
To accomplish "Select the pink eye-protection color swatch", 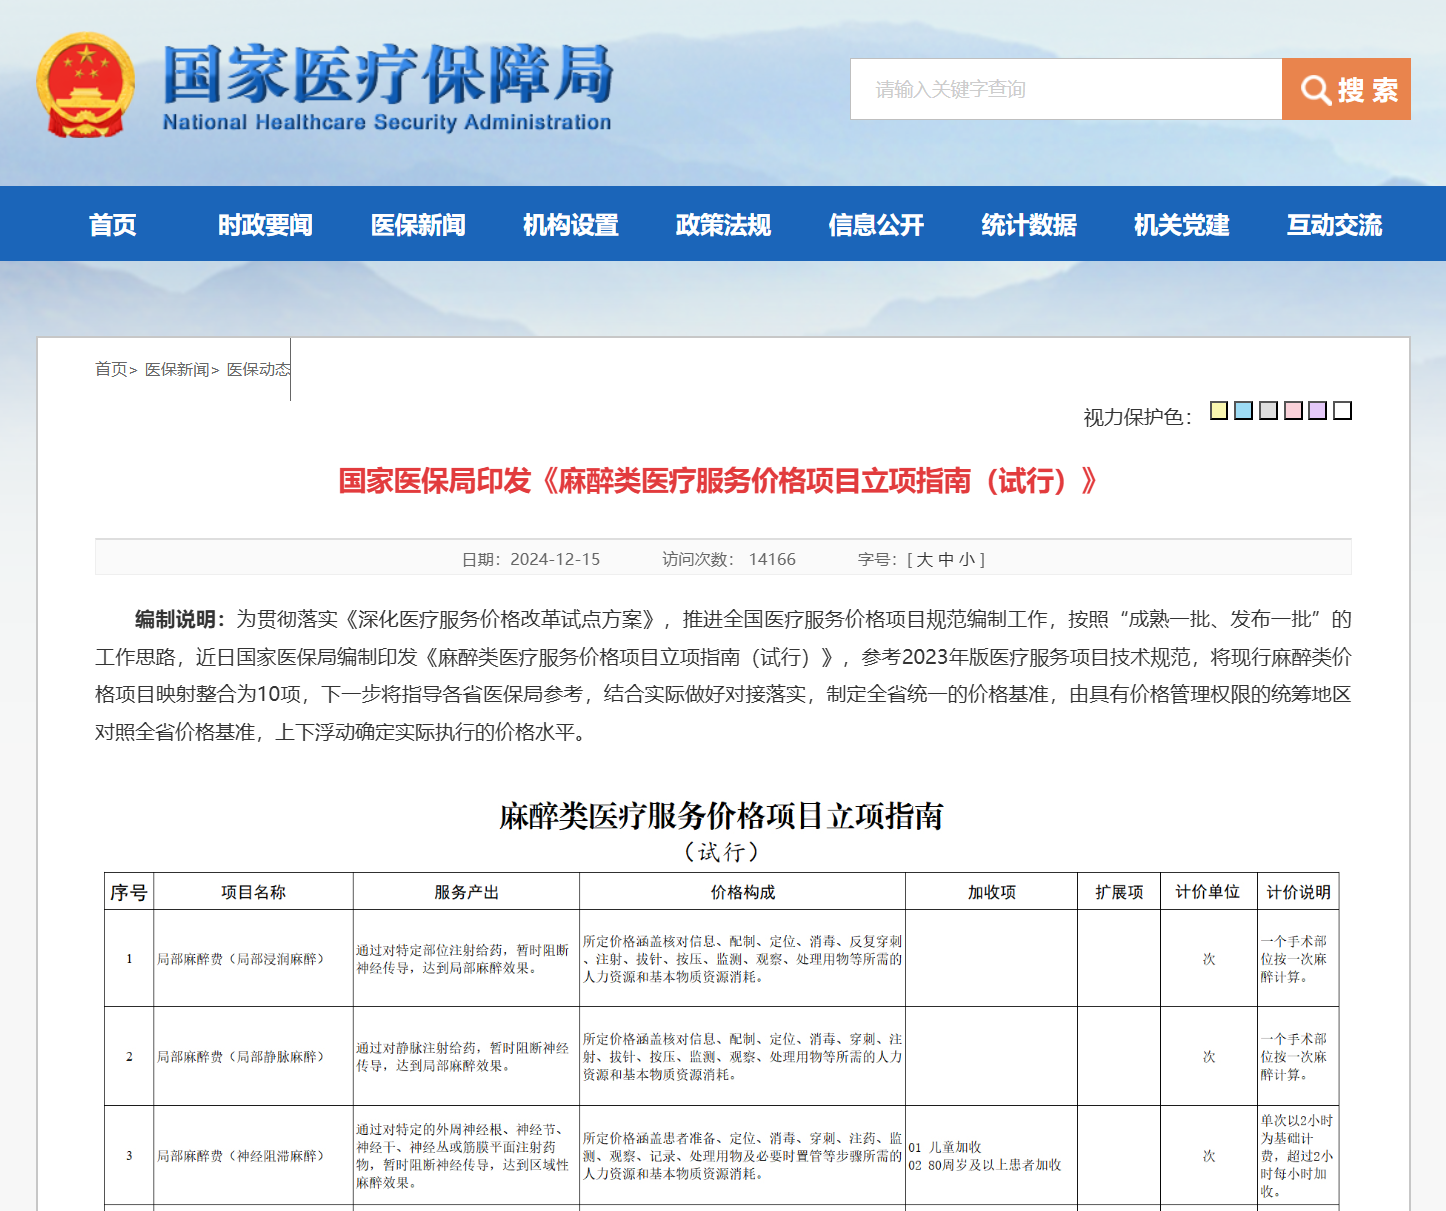I will point(1293,411).
